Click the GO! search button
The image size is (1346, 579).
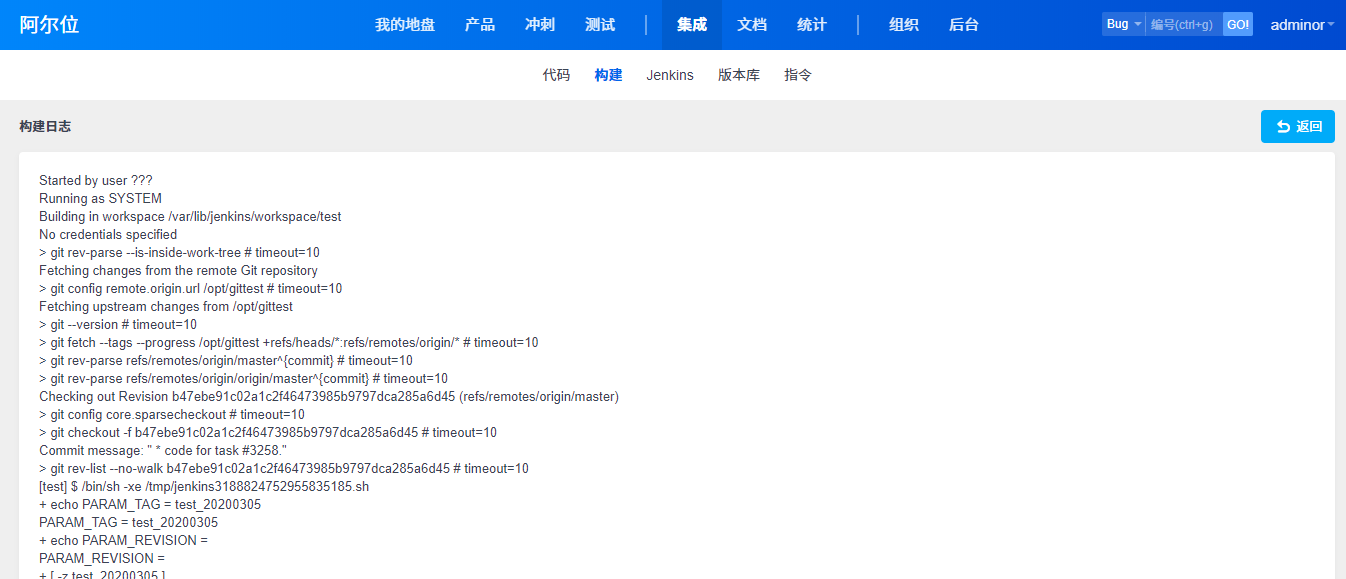[x=1238, y=24]
